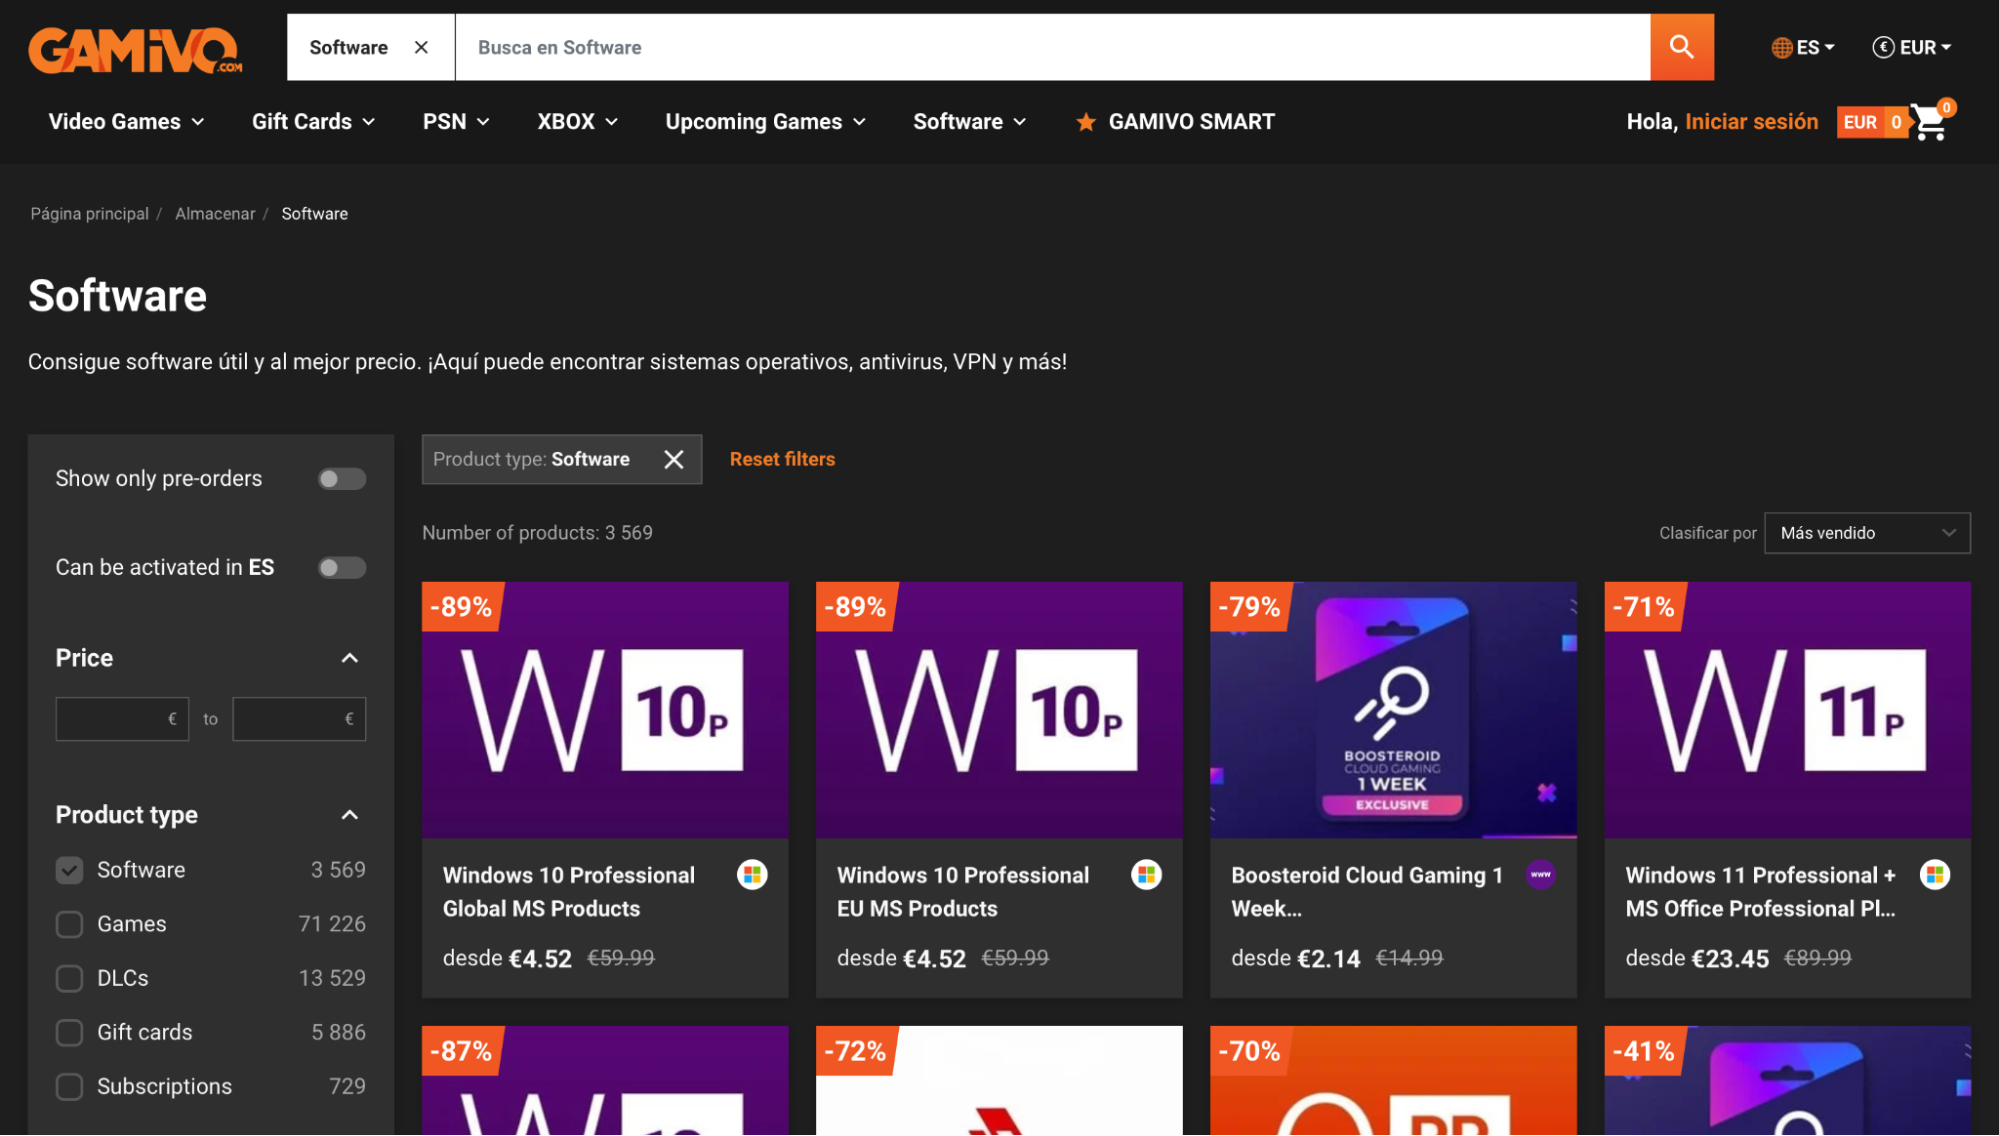Click Windows 10 Professional Global MS Products title
This screenshot has height=1136, width=1999.
[x=569, y=892]
